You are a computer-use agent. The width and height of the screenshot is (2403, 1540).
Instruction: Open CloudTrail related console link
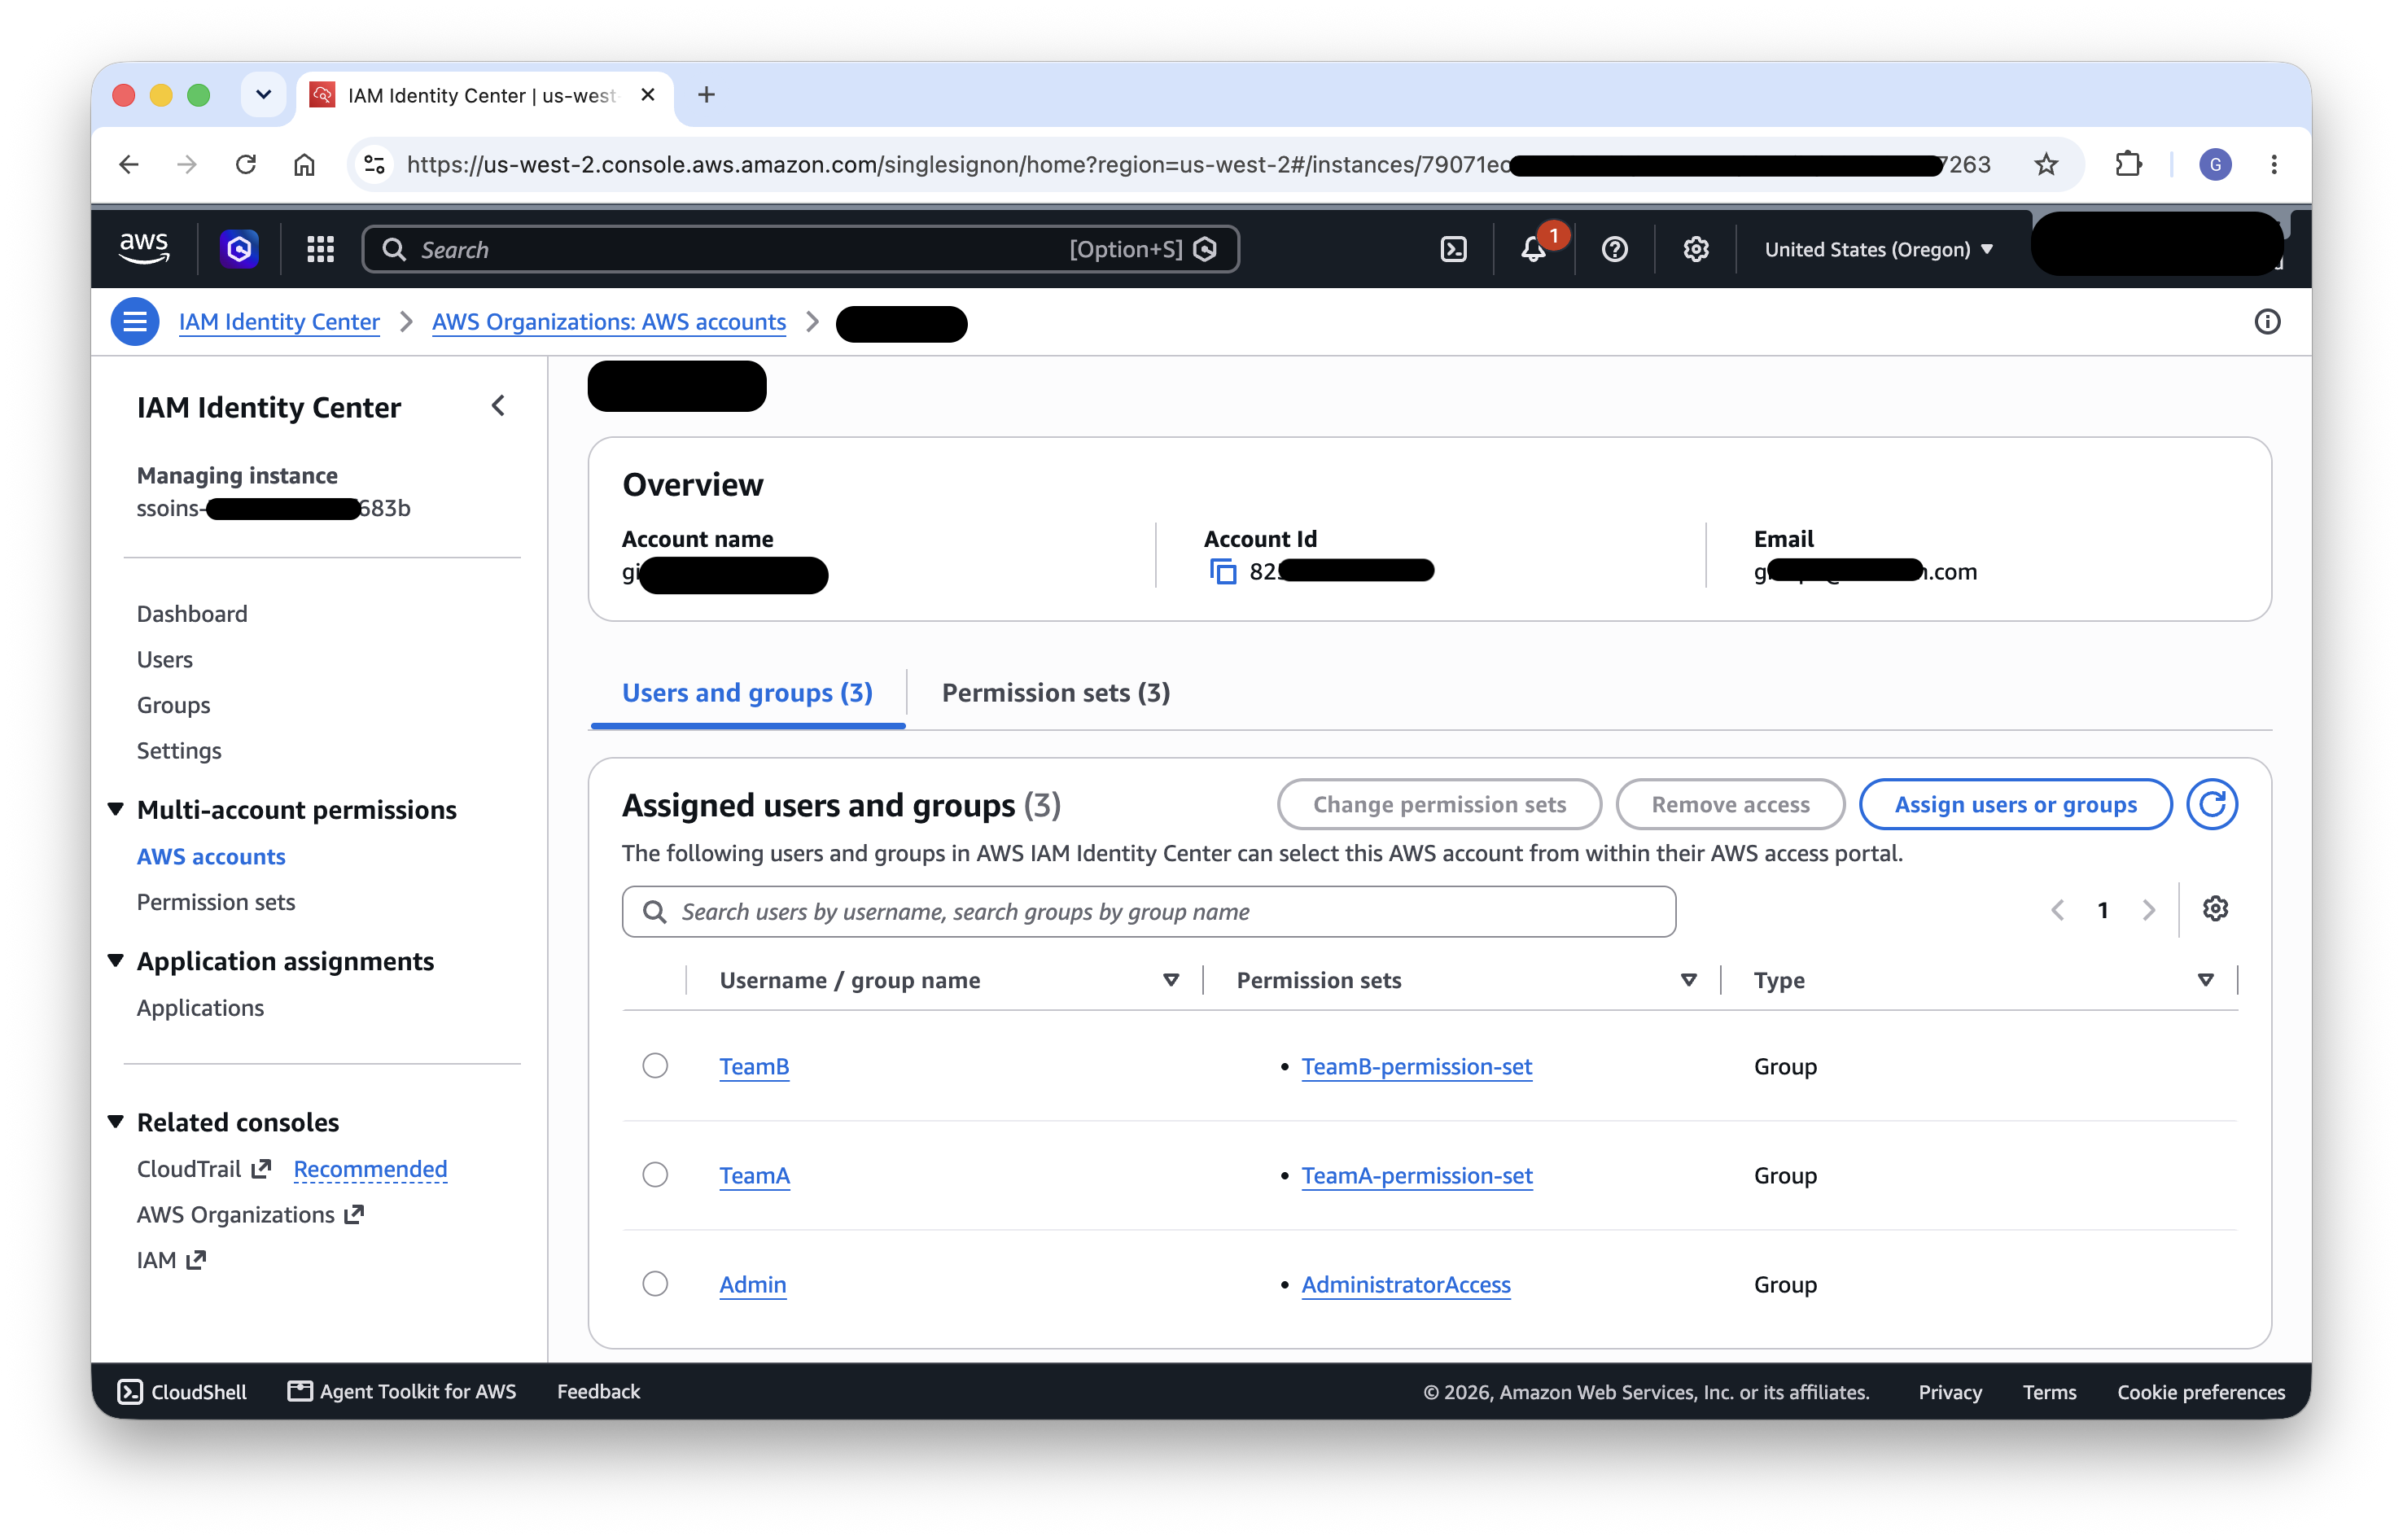(203, 1169)
